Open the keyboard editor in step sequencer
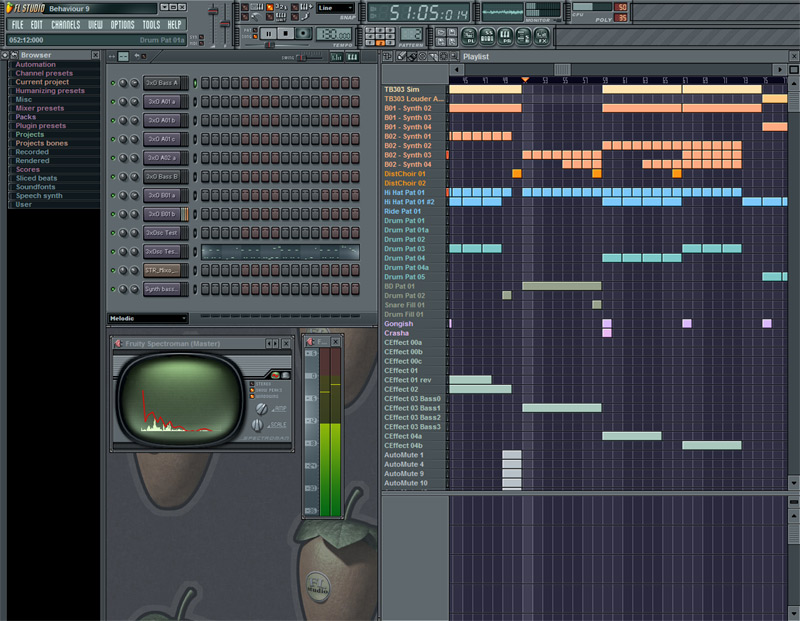This screenshot has width=800, height=621. 353,57
